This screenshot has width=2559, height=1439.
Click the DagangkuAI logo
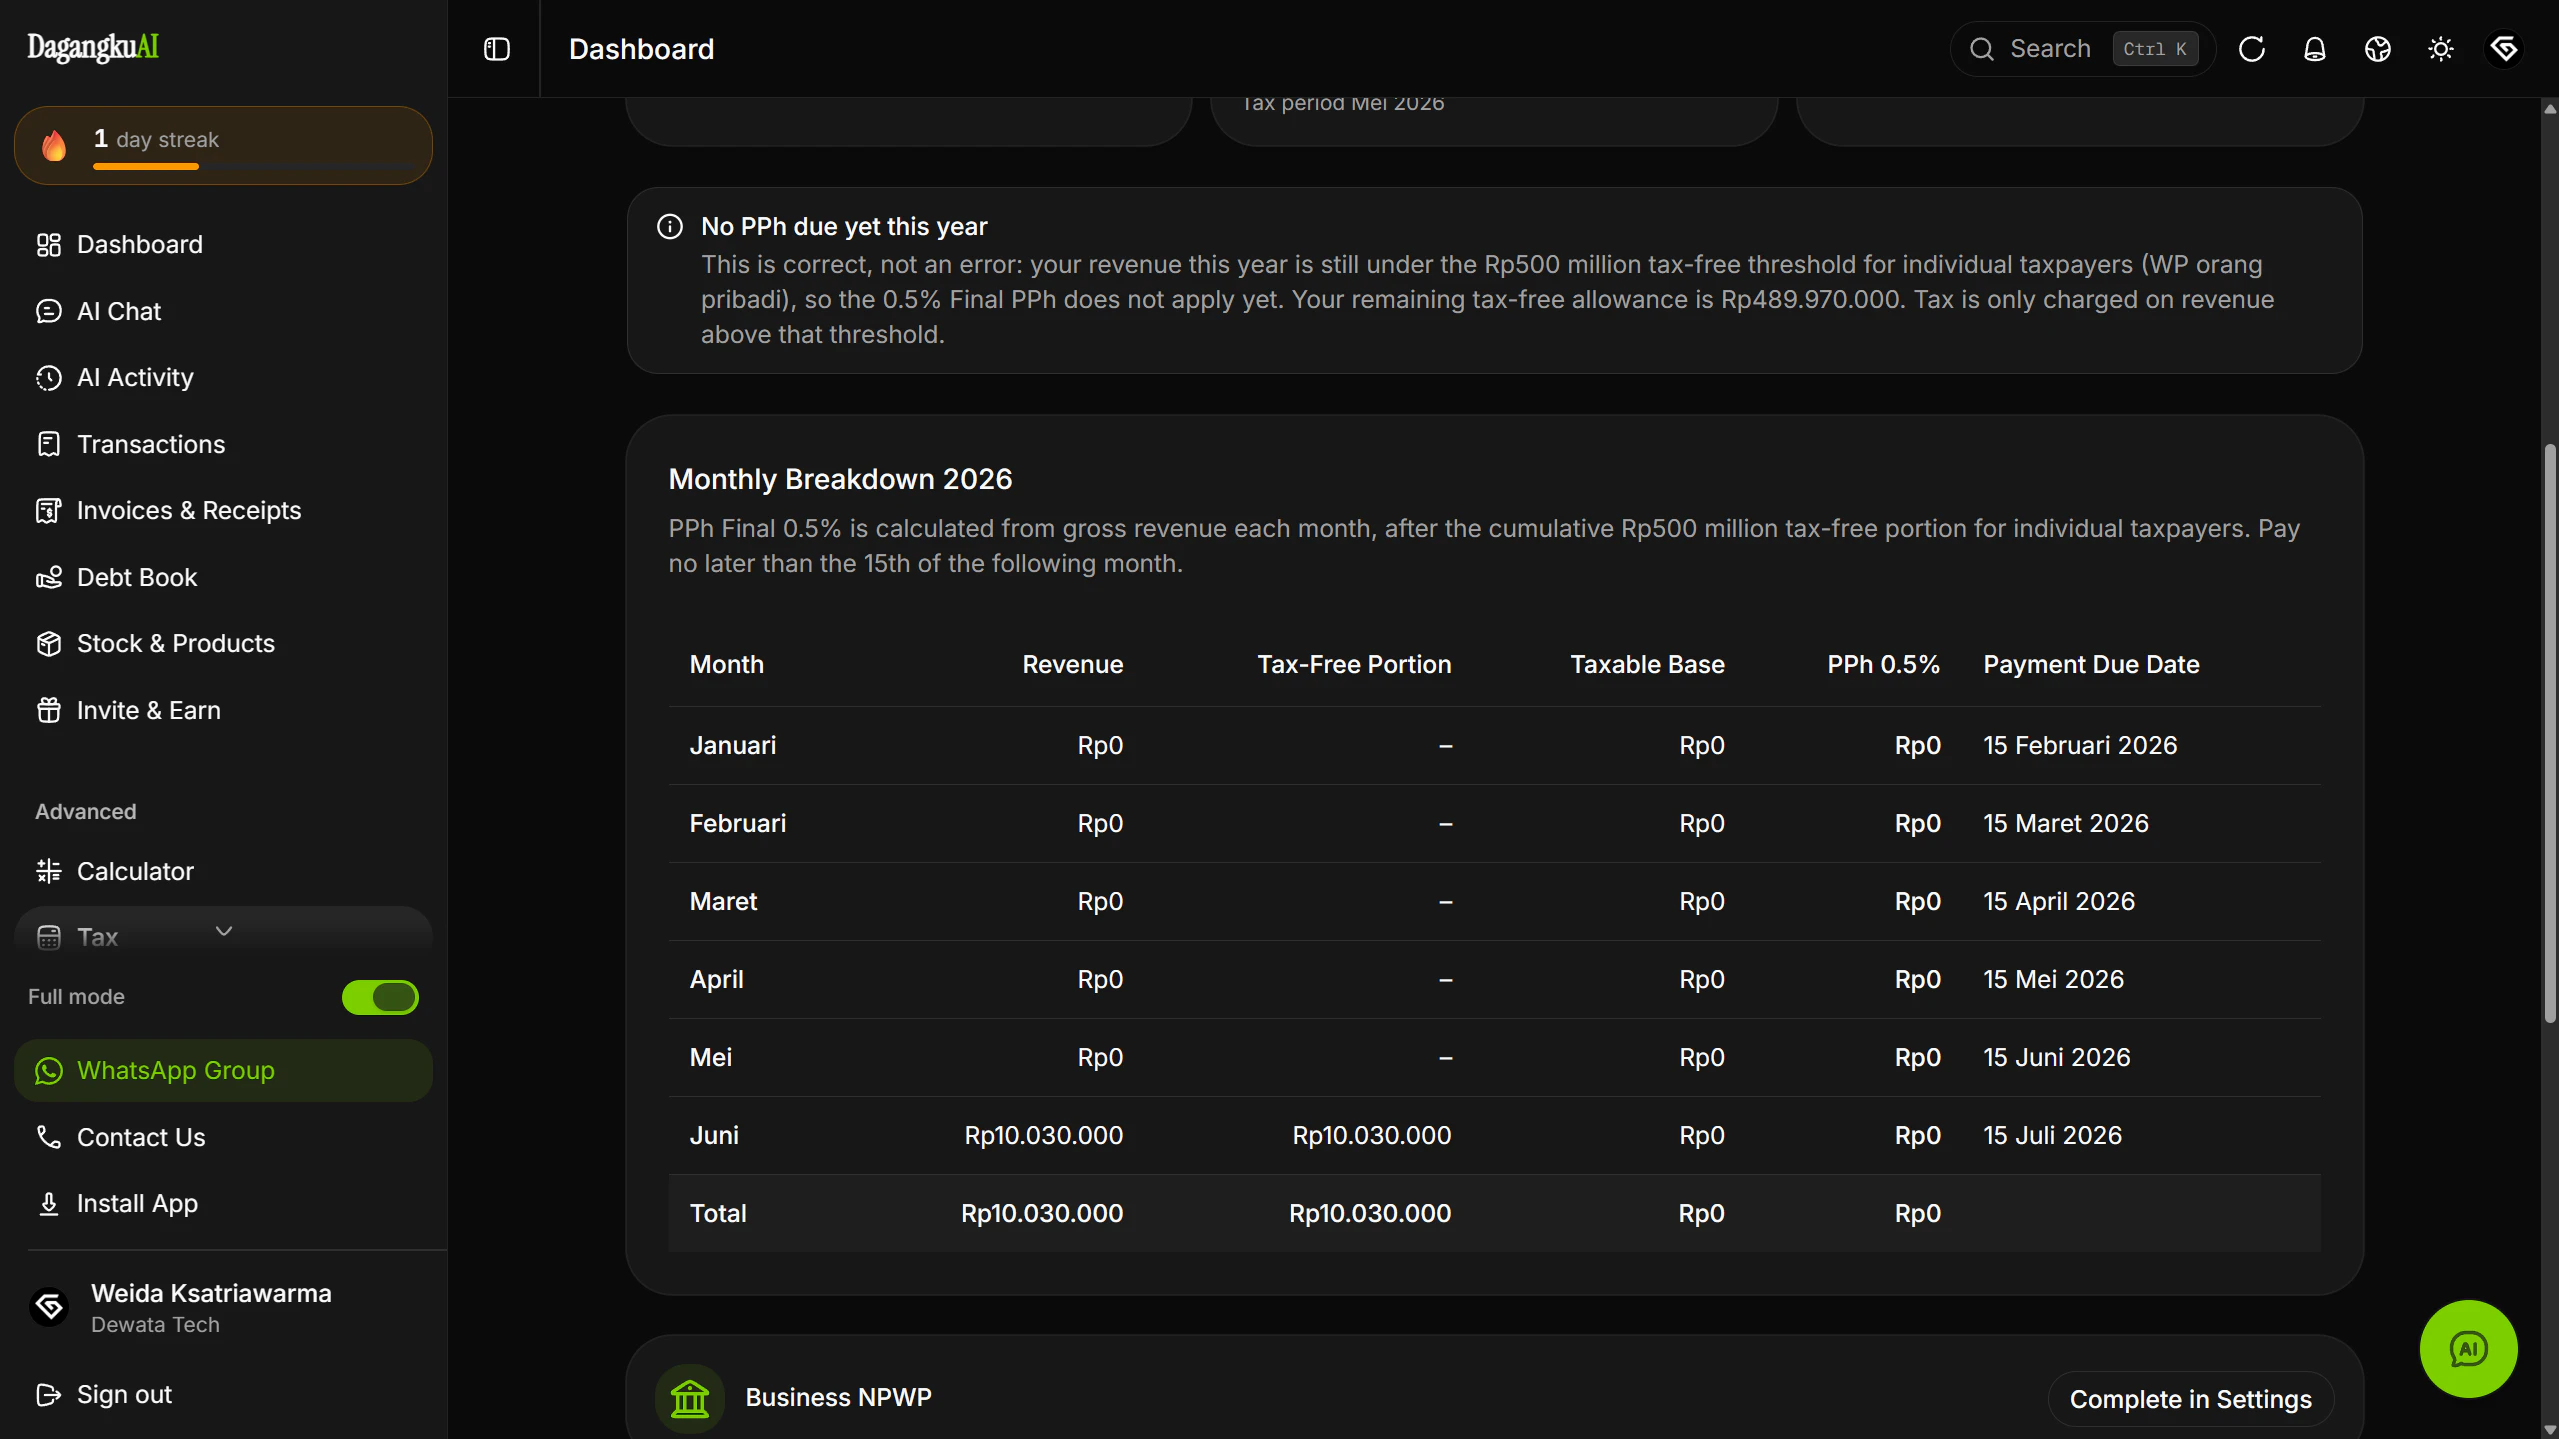(93, 47)
